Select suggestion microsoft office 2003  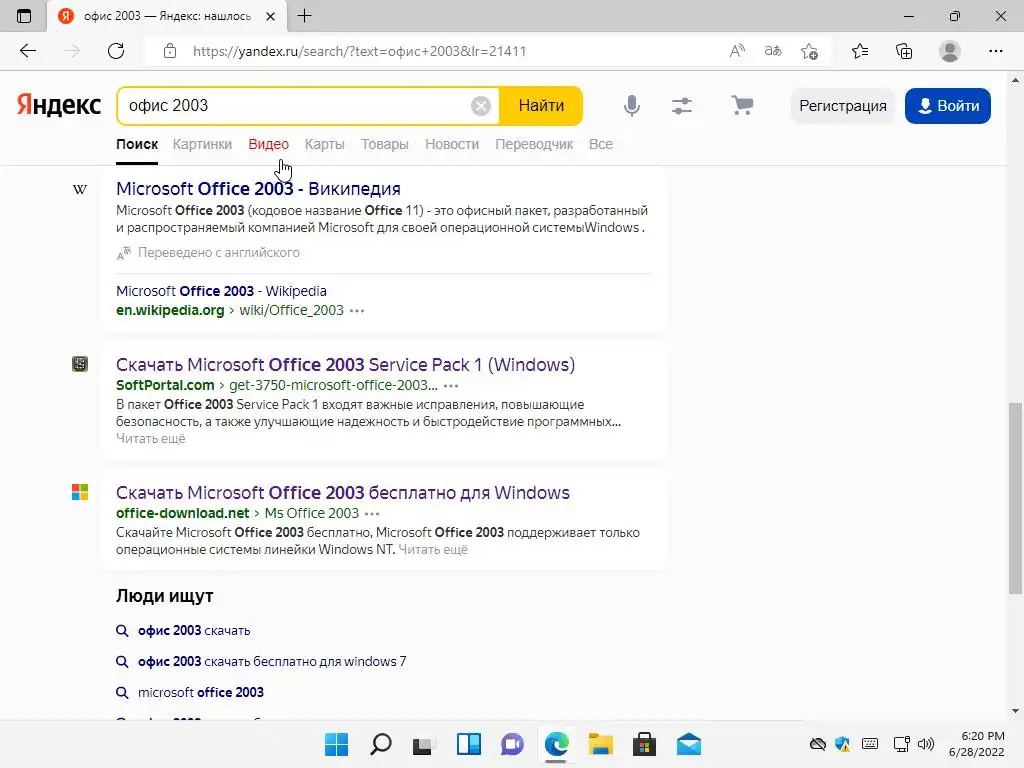[x=200, y=692]
